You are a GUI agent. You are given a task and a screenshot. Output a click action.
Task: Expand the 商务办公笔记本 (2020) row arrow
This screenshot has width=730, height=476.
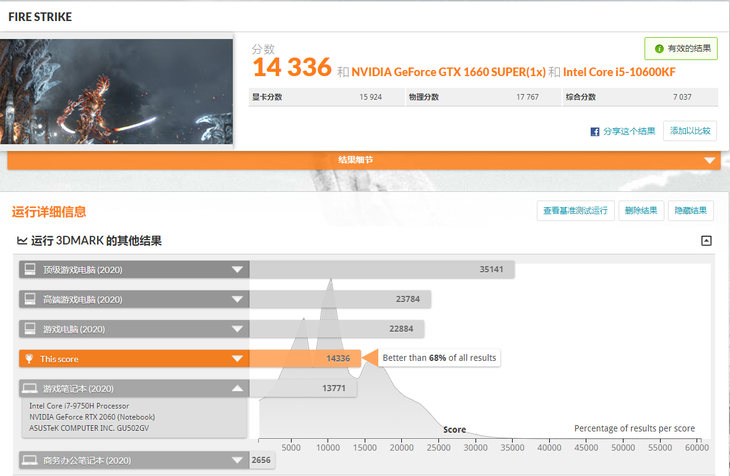pos(237,460)
